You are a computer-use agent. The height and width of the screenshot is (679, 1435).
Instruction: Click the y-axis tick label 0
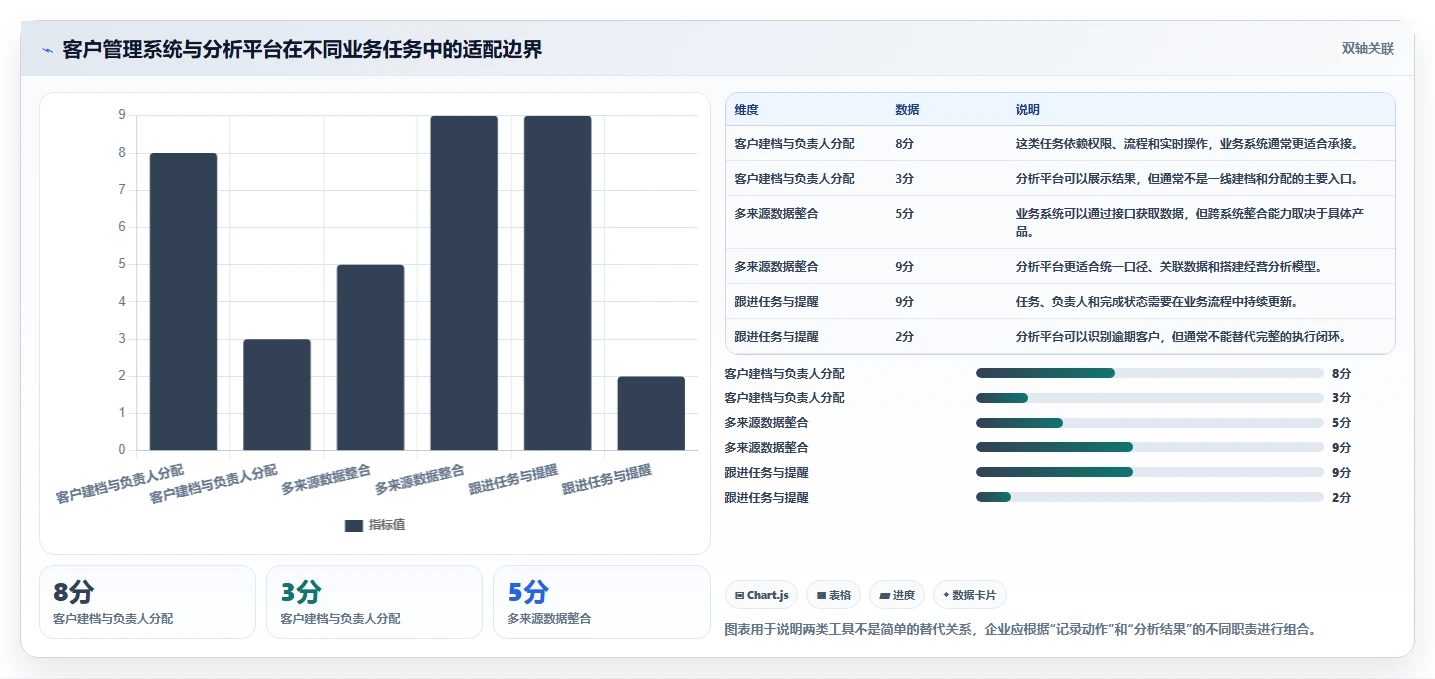pos(122,450)
